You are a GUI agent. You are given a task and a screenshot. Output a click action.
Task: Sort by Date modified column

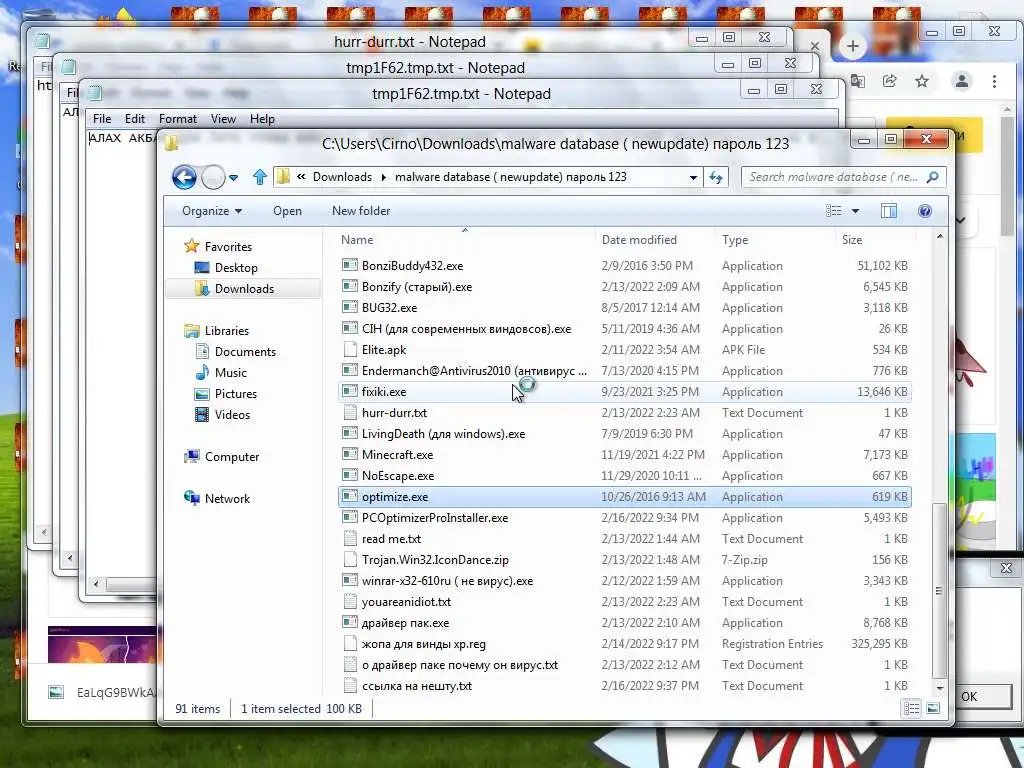(x=639, y=240)
